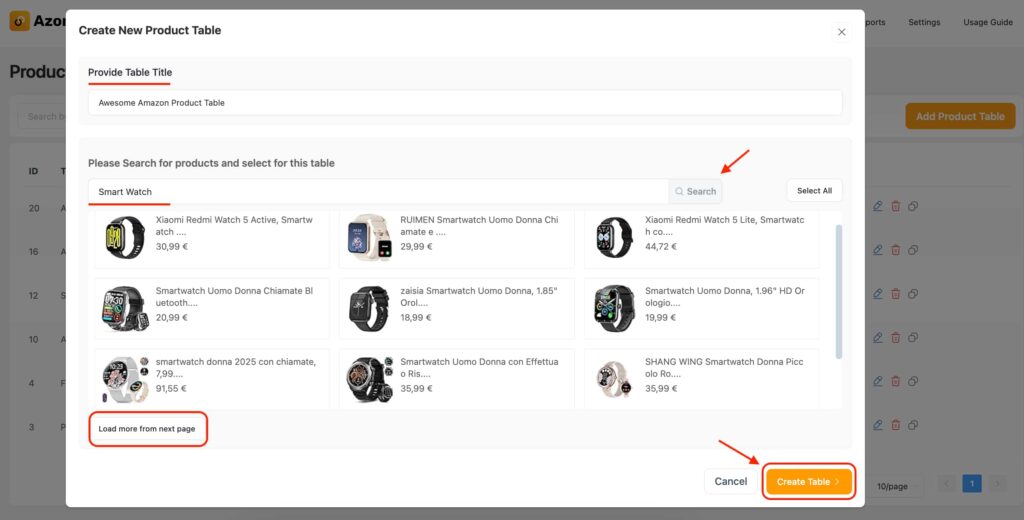Delete background table row ID 16
The height and width of the screenshot is (520, 1024).
tap(895, 250)
